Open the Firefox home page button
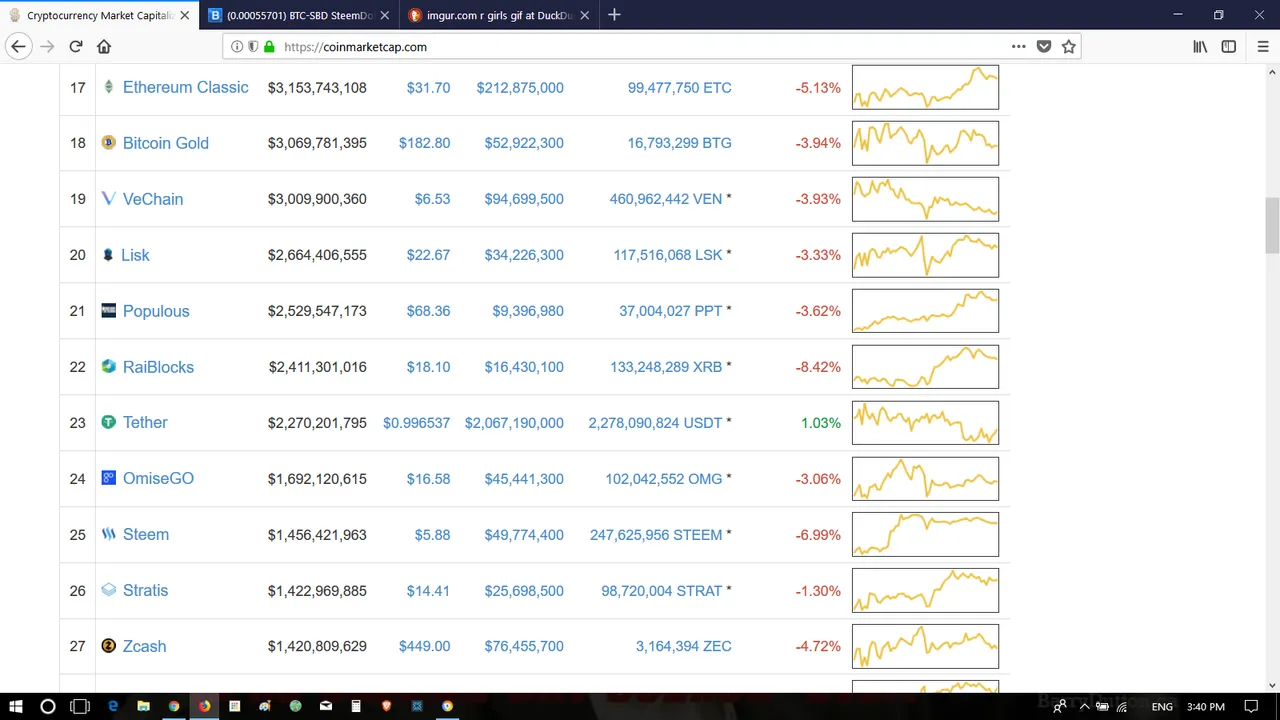 [x=104, y=46]
